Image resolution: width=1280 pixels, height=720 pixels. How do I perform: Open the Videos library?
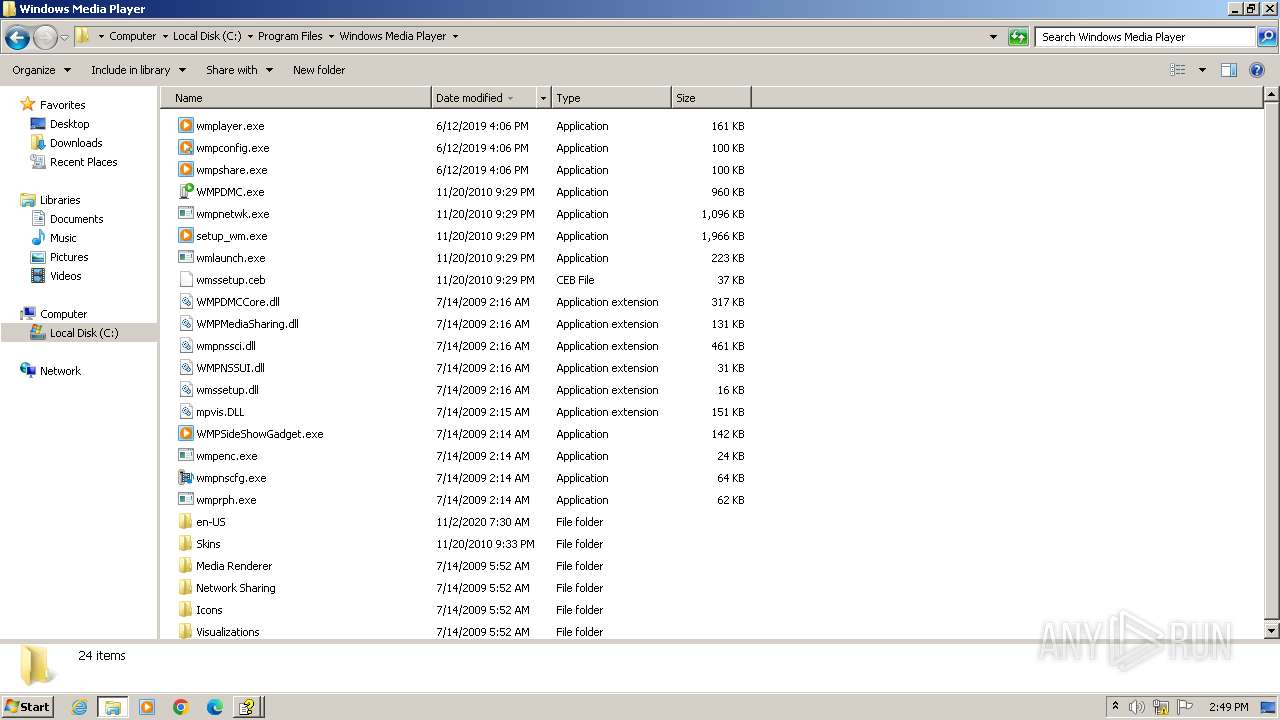click(65, 276)
